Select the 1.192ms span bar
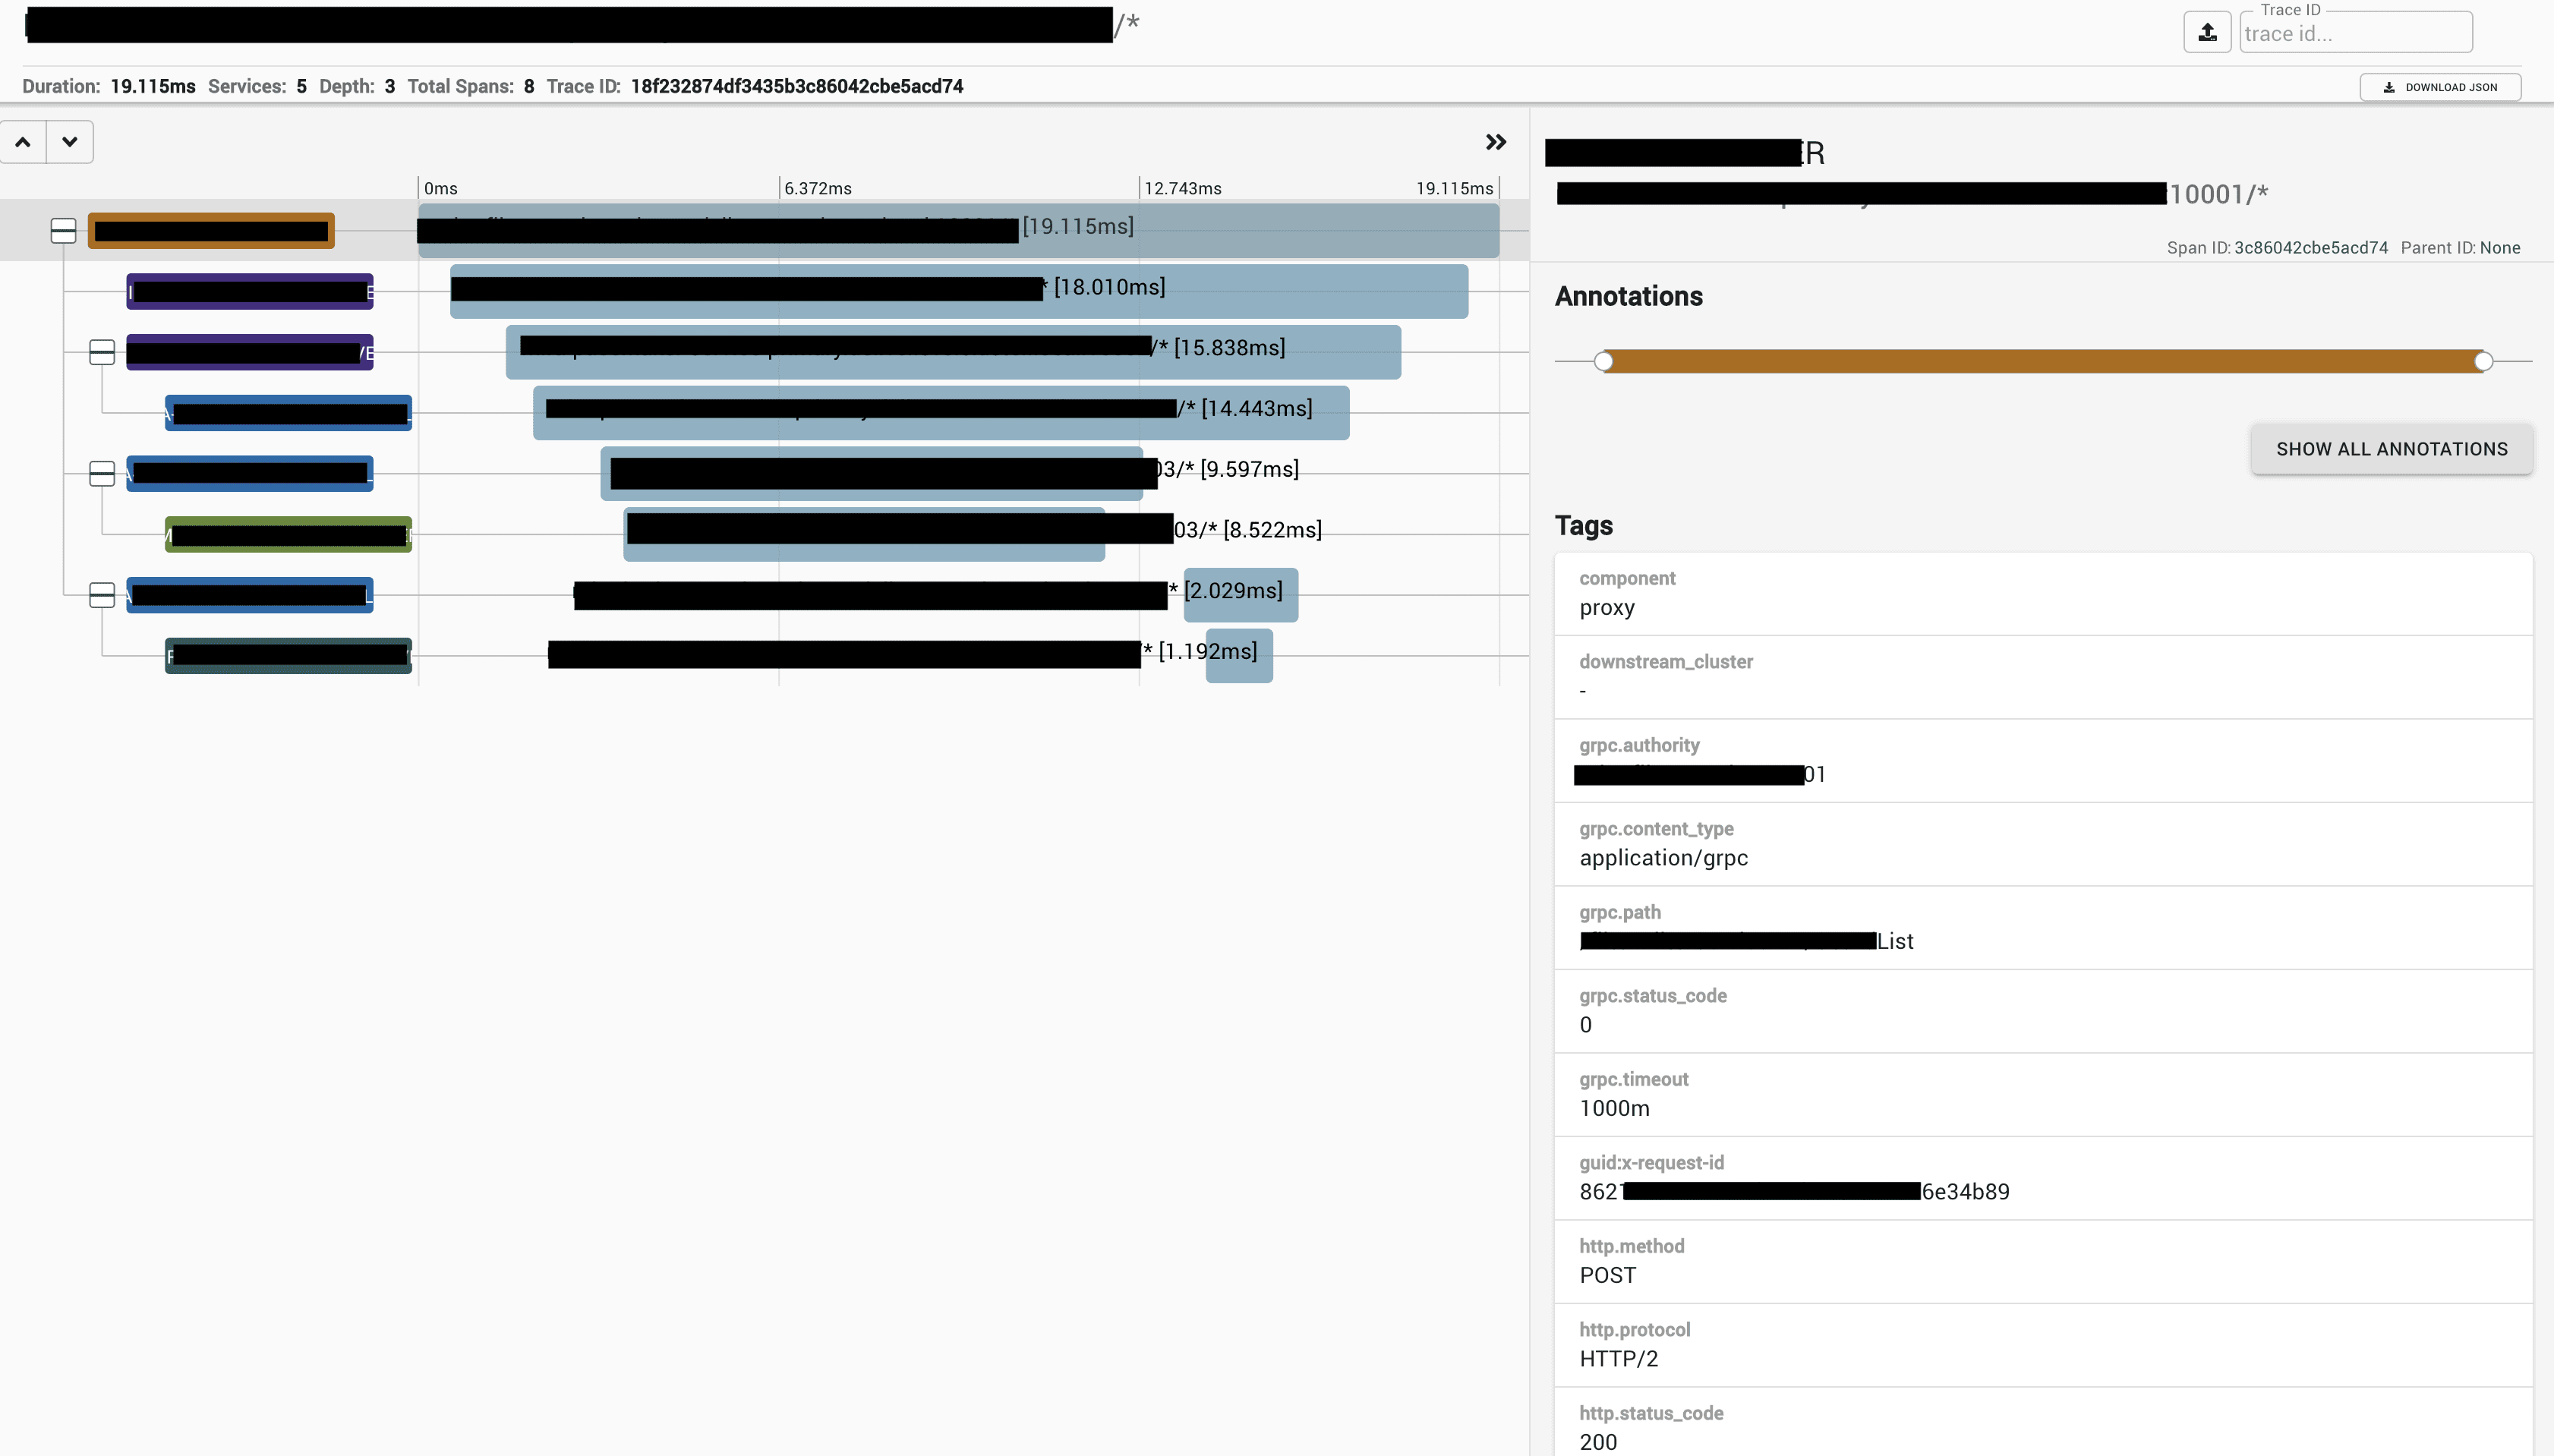The image size is (2554, 1456). click(x=1239, y=656)
